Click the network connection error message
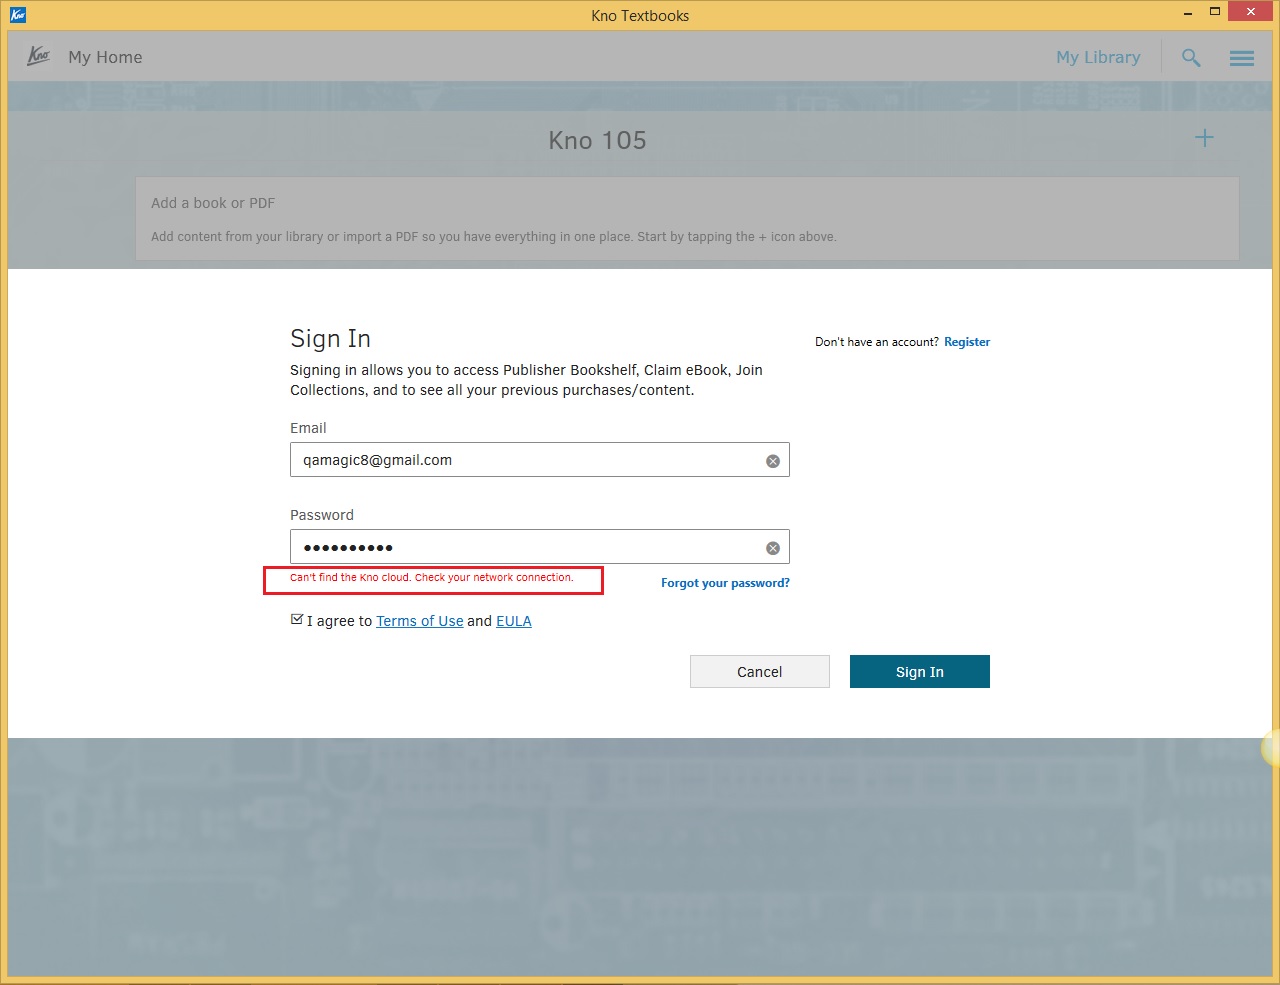 tap(432, 578)
